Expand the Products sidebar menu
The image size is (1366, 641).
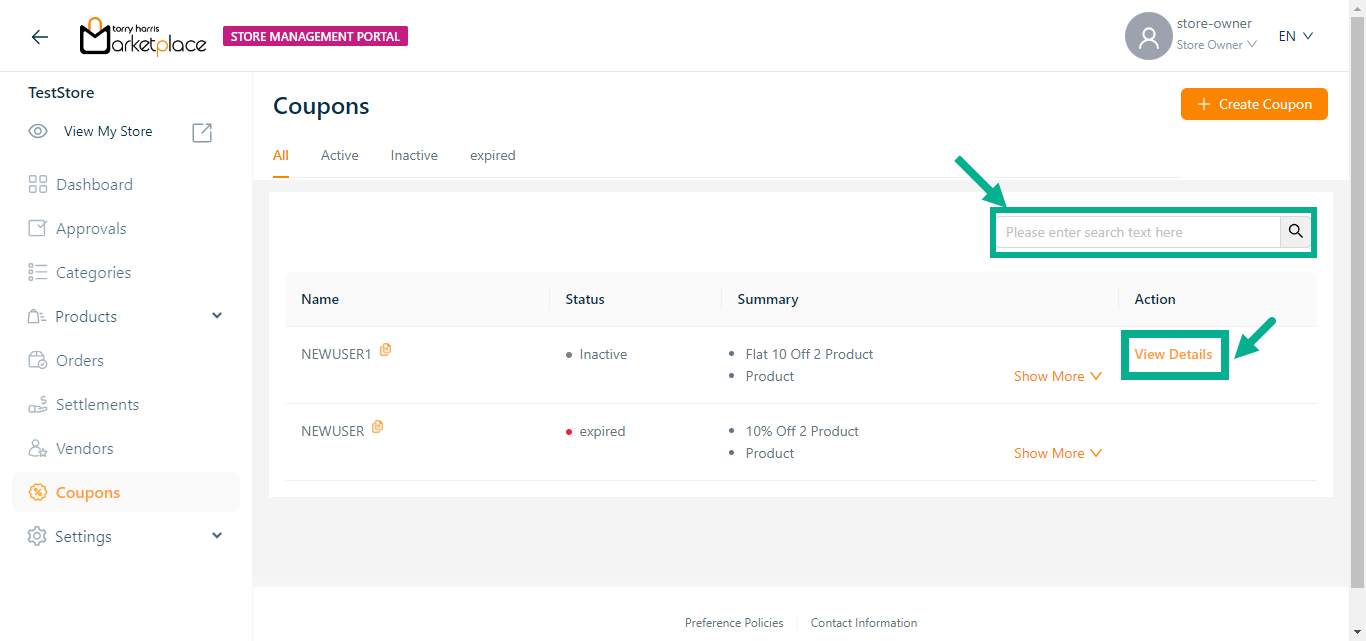tap(218, 316)
